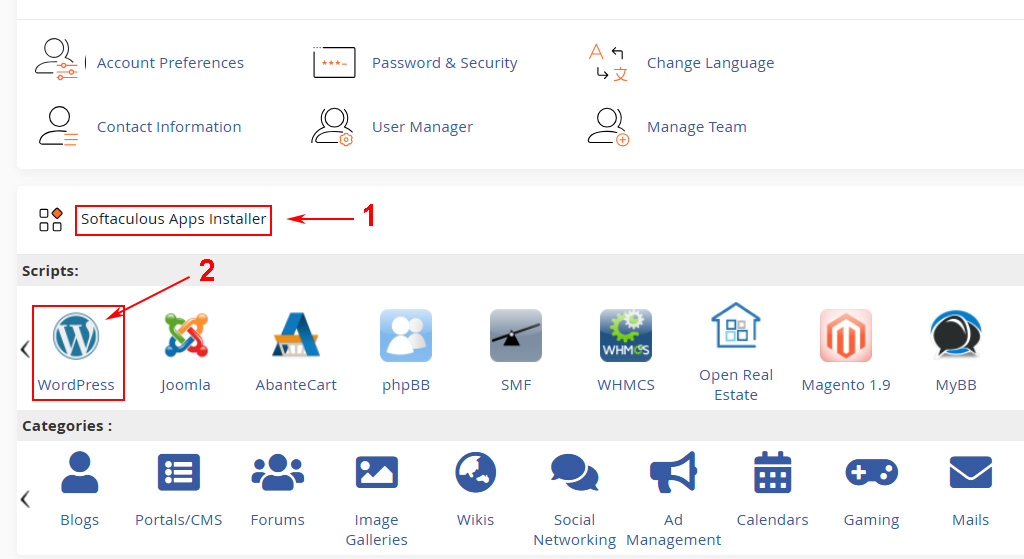
Task: Select the WordPress script icon
Action: (76, 336)
